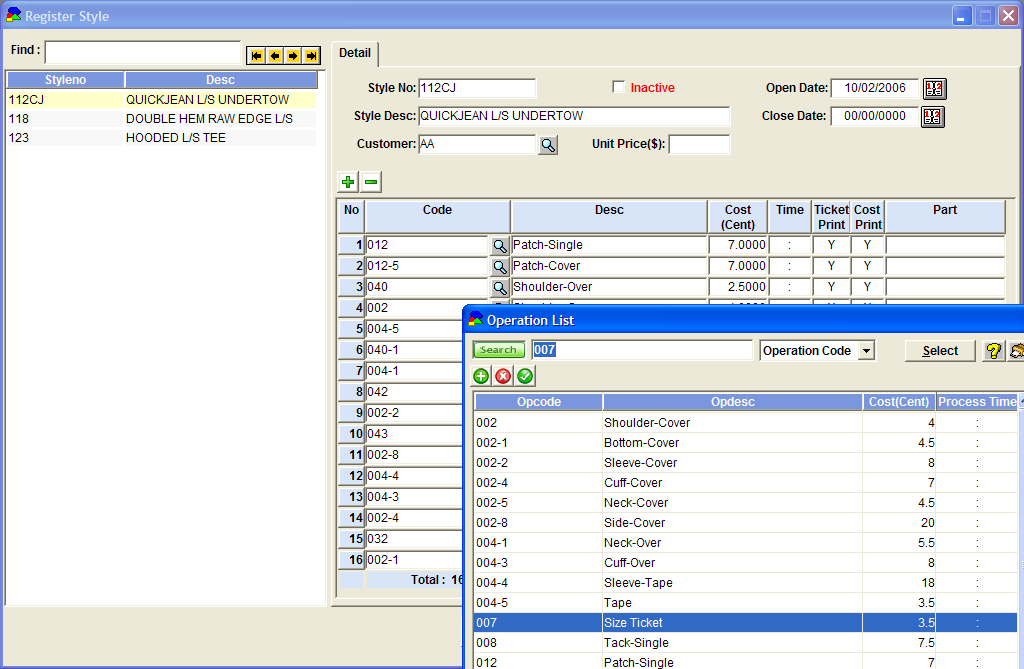The image size is (1024, 669).
Task: Click the Style No field
Action: pos(477,88)
